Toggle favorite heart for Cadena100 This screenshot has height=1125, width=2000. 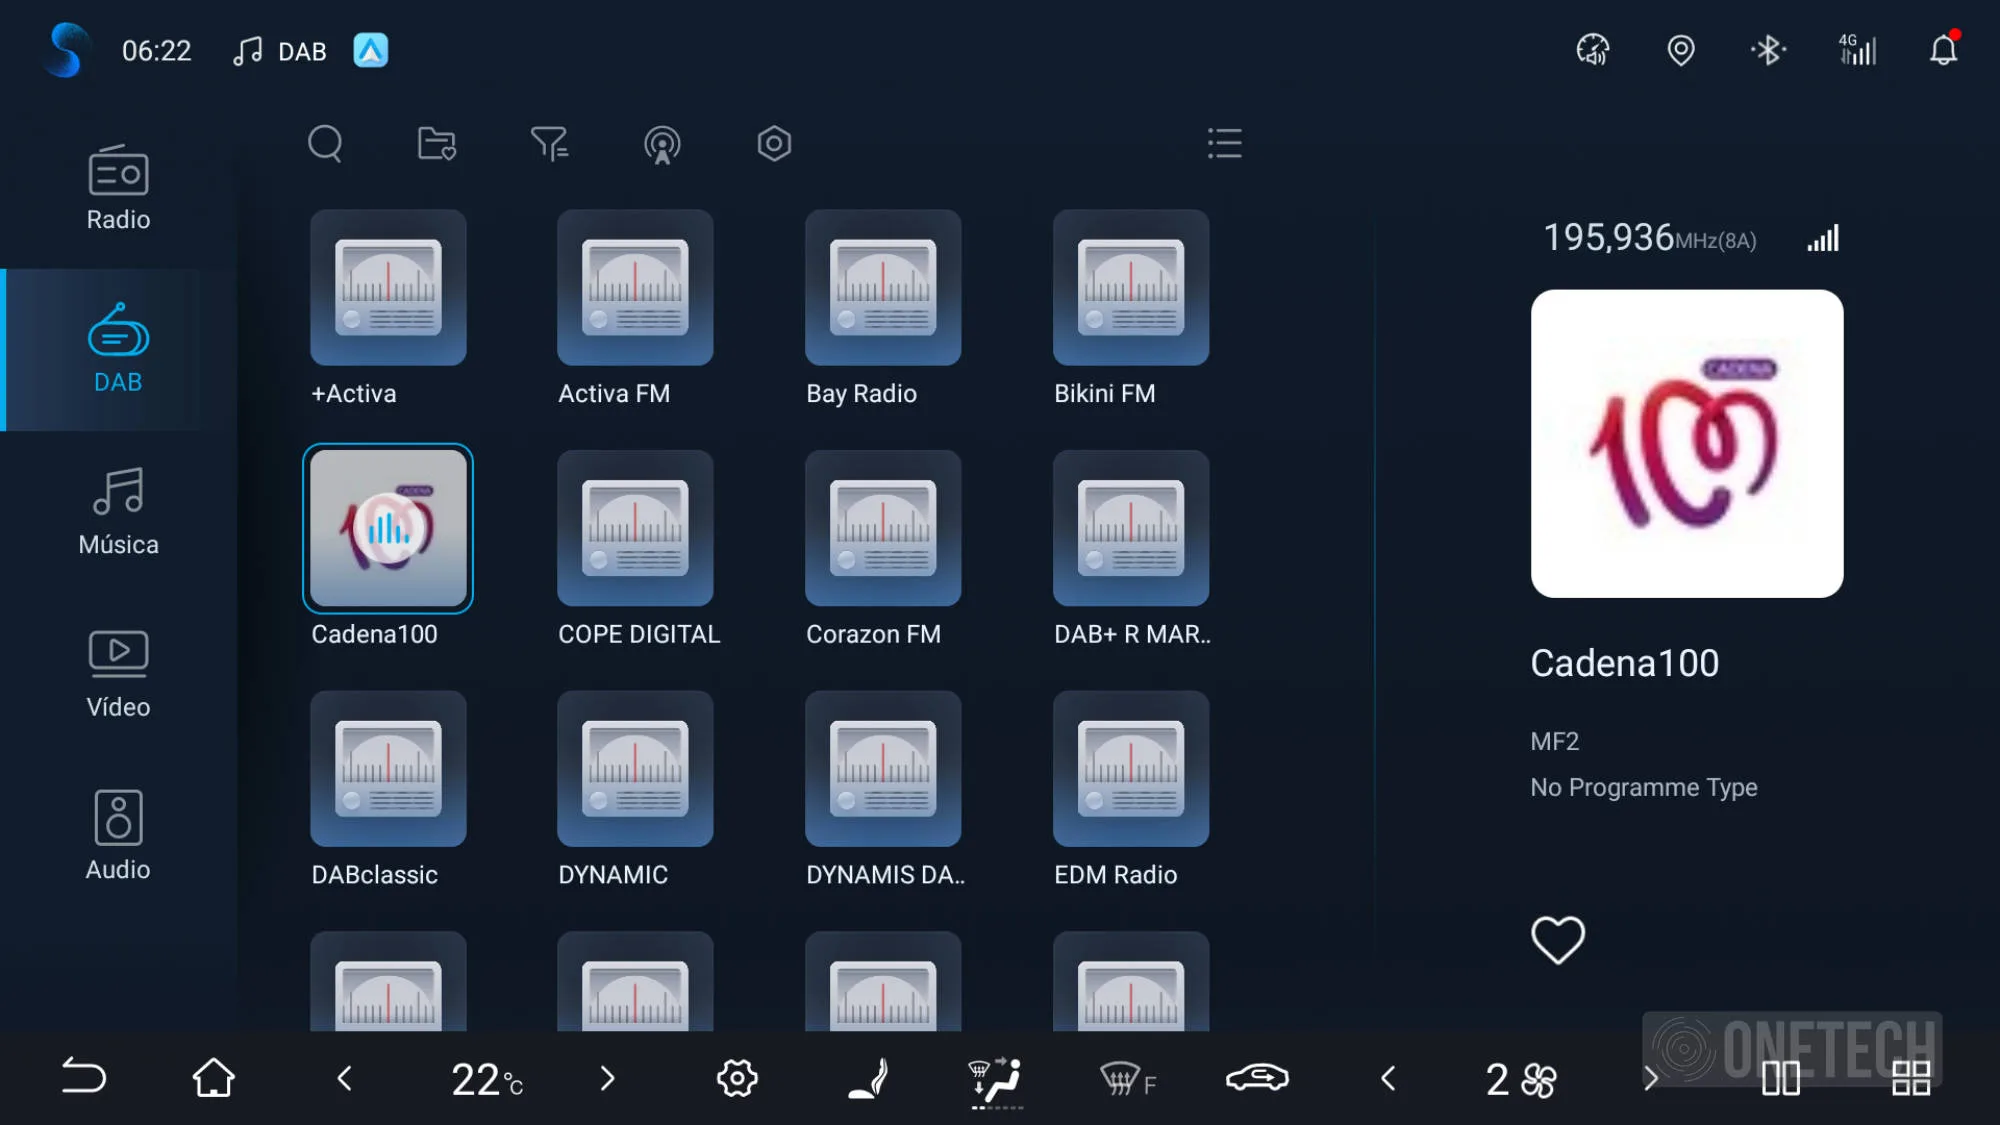pyautogui.click(x=1557, y=940)
